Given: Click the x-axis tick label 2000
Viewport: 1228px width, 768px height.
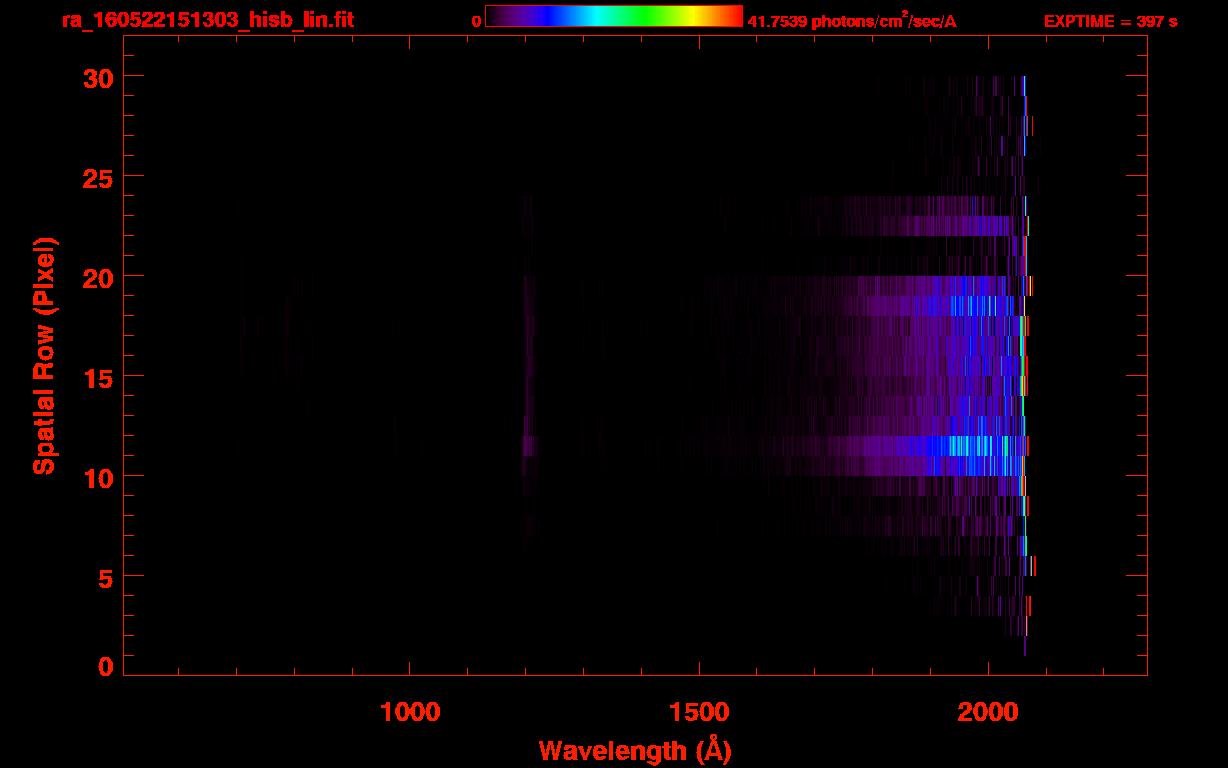Looking at the screenshot, I should click(x=988, y=712).
